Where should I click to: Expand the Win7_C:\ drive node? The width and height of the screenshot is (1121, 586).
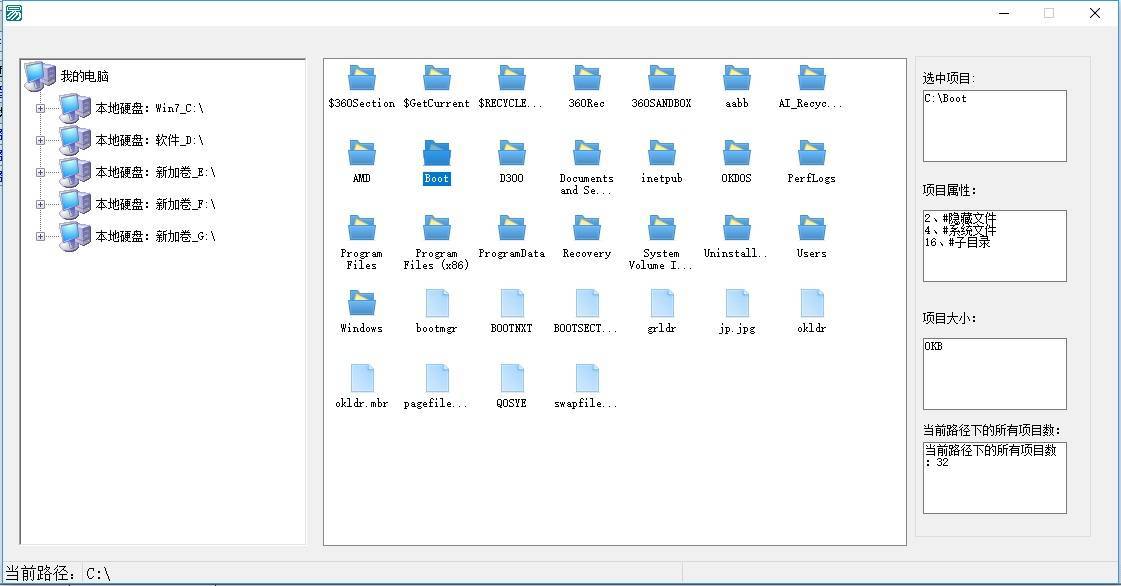pos(40,108)
